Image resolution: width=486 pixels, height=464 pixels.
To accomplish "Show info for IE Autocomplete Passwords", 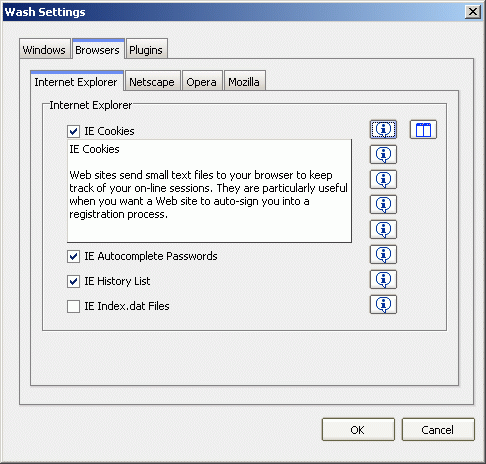I will pos(383,254).
